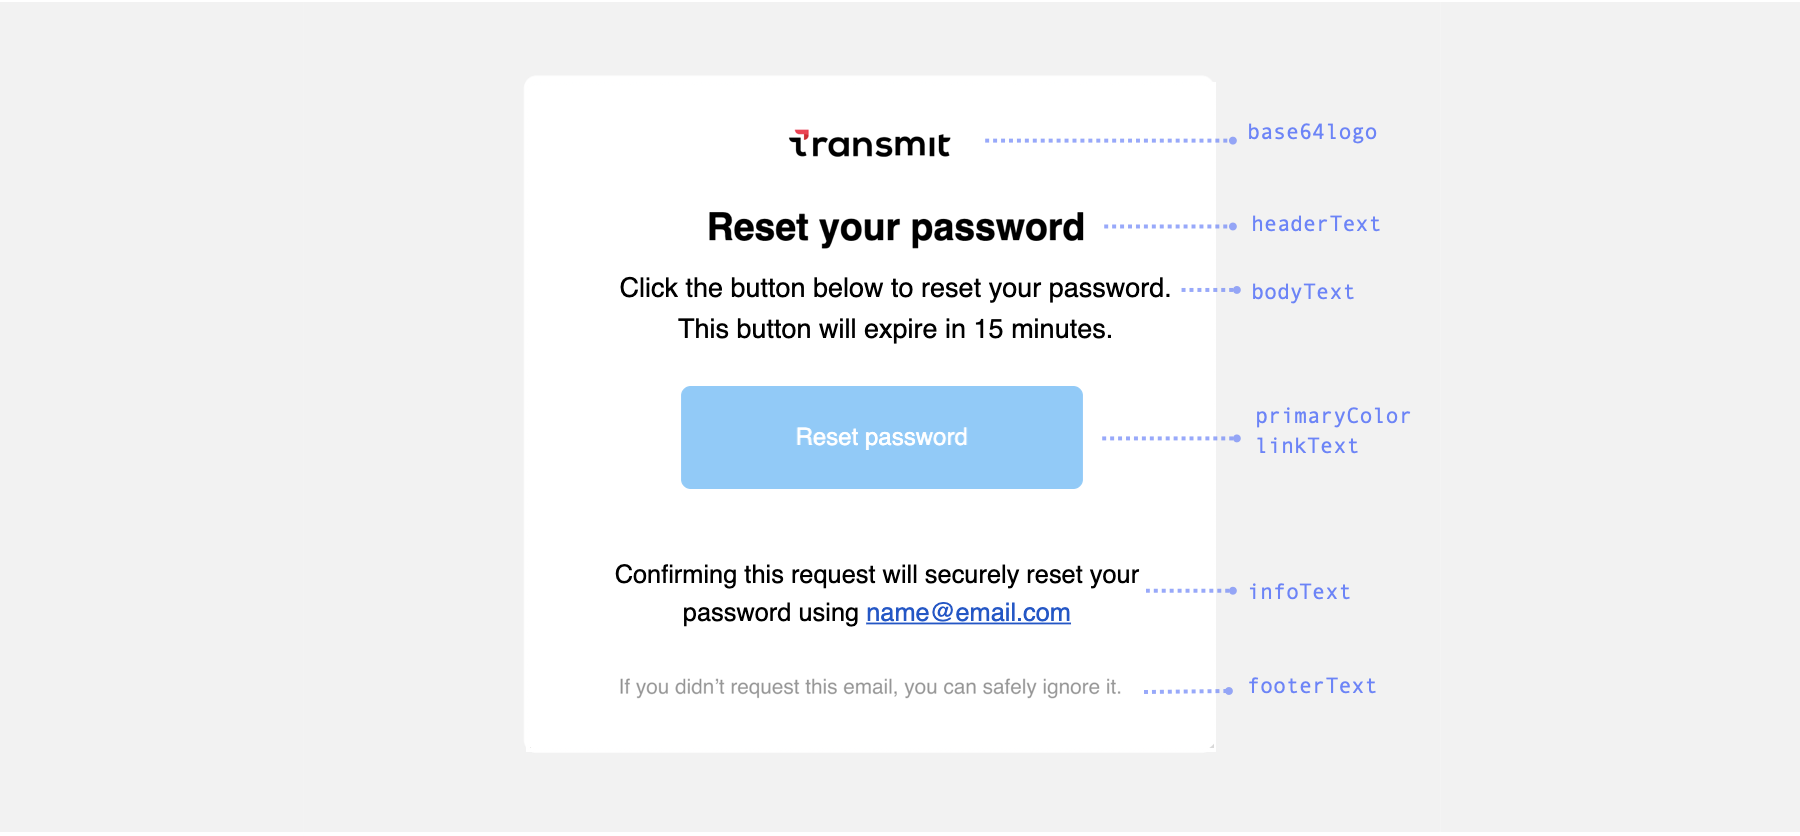Select the linkText annotation label
The width and height of the screenshot is (1800, 836).
tap(1307, 446)
